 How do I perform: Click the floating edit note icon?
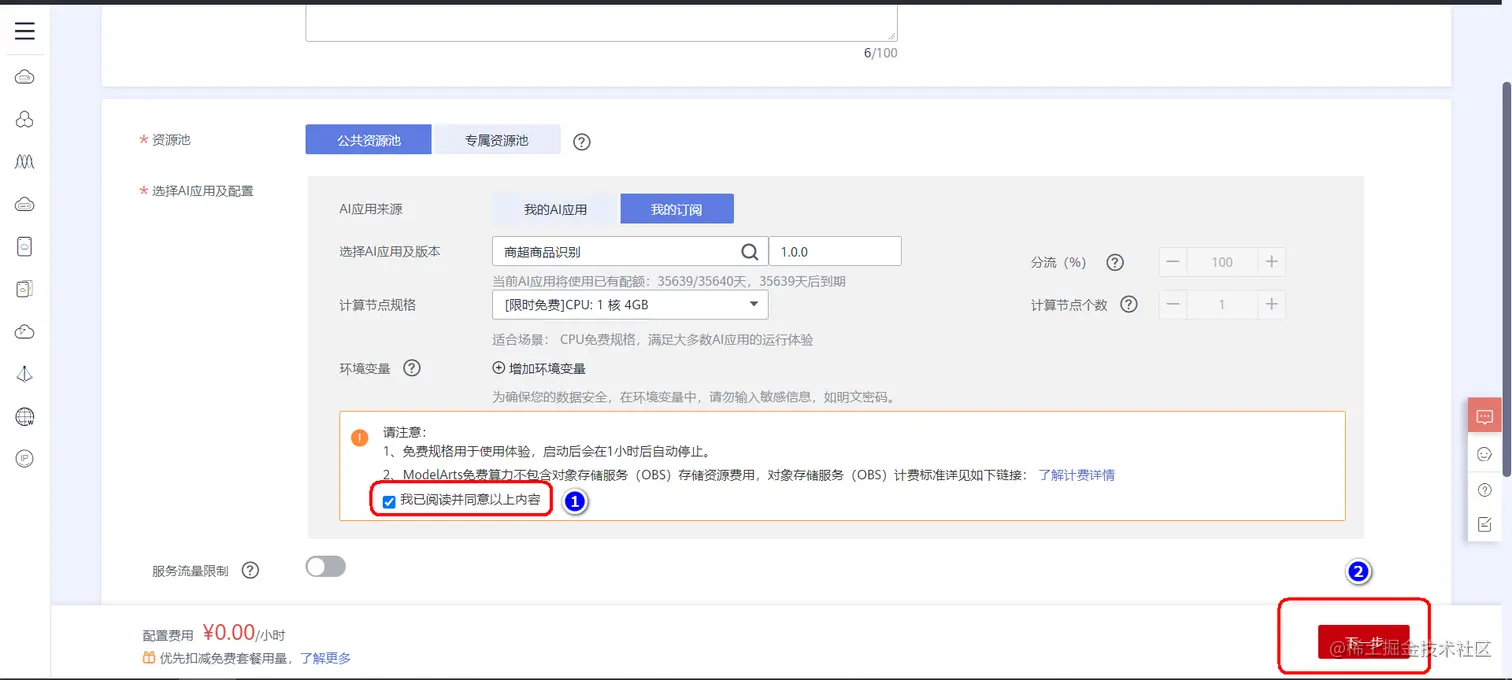1484,524
